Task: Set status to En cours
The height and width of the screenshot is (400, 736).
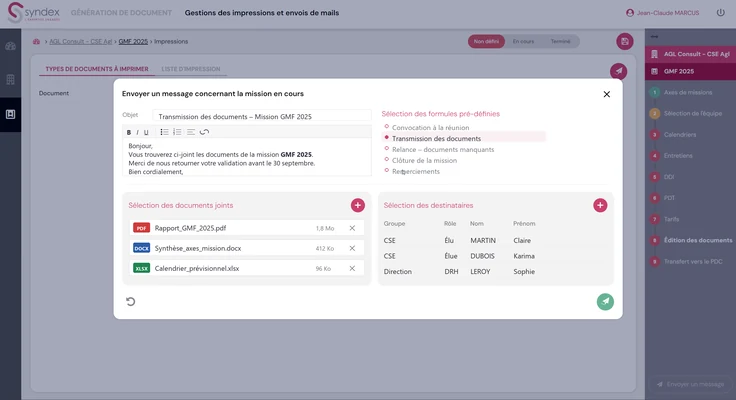Action: click(523, 41)
